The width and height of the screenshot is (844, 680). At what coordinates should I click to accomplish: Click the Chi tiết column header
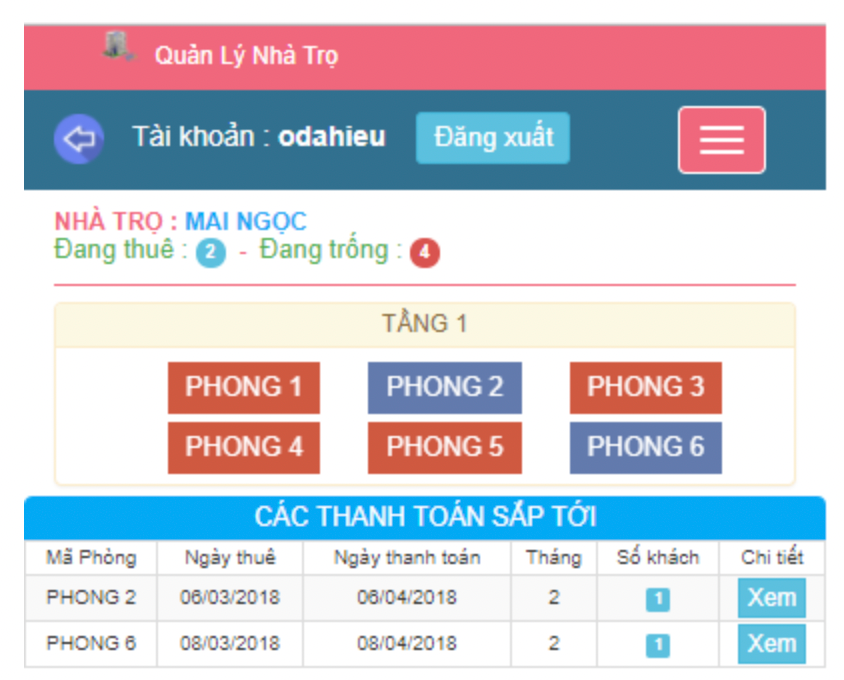point(772,557)
